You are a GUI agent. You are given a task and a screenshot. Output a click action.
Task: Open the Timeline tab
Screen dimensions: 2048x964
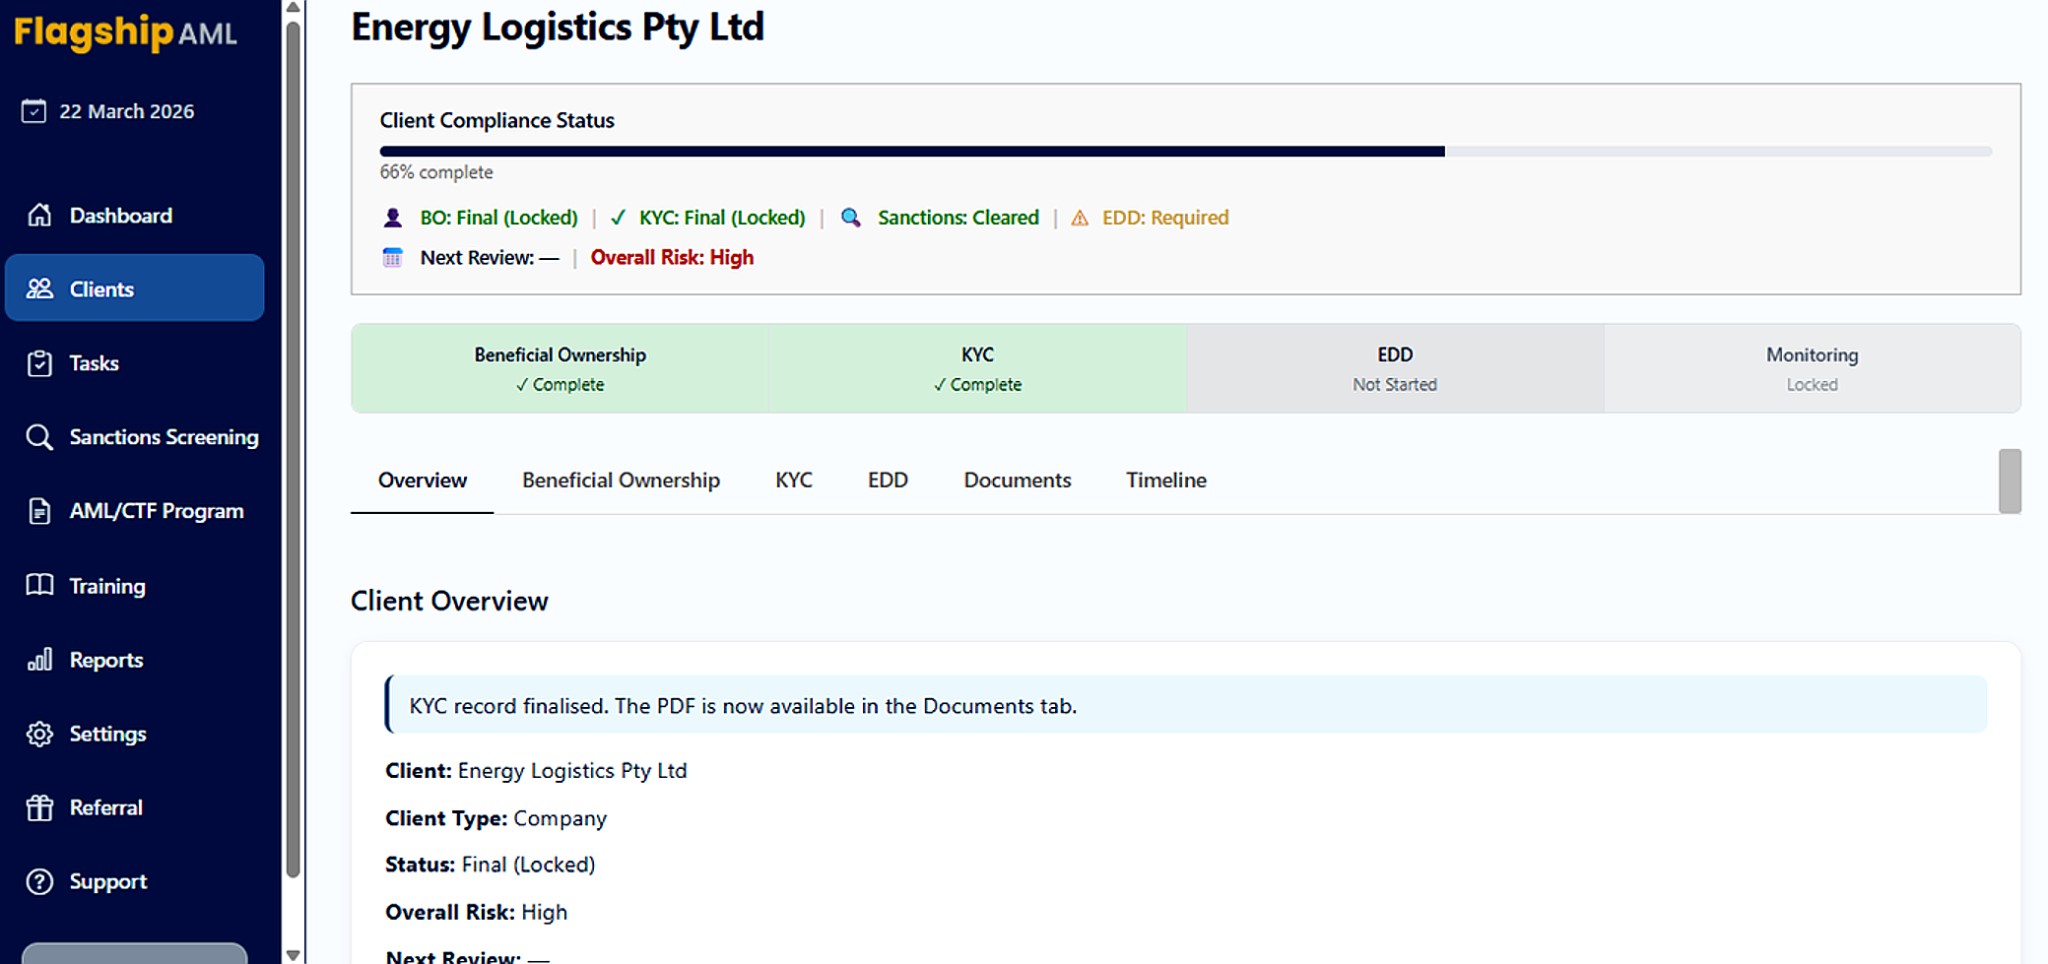[x=1165, y=480]
